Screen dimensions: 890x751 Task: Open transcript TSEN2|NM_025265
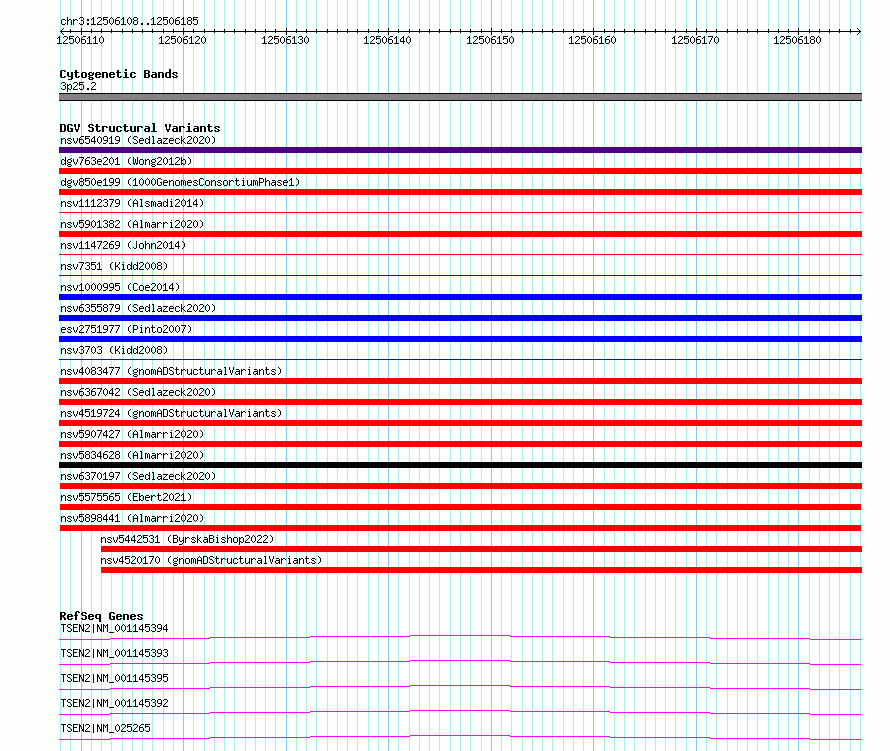(105, 728)
